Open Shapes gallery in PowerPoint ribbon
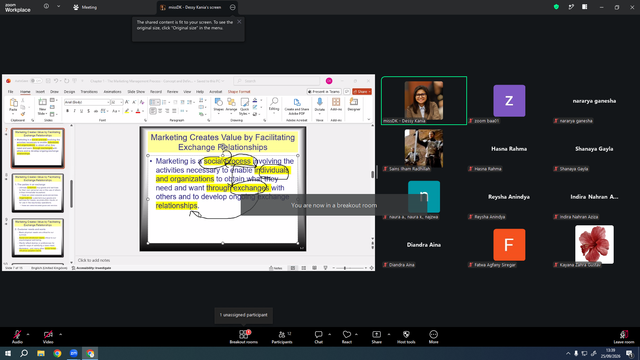This screenshot has height=360, width=640. coord(219,106)
